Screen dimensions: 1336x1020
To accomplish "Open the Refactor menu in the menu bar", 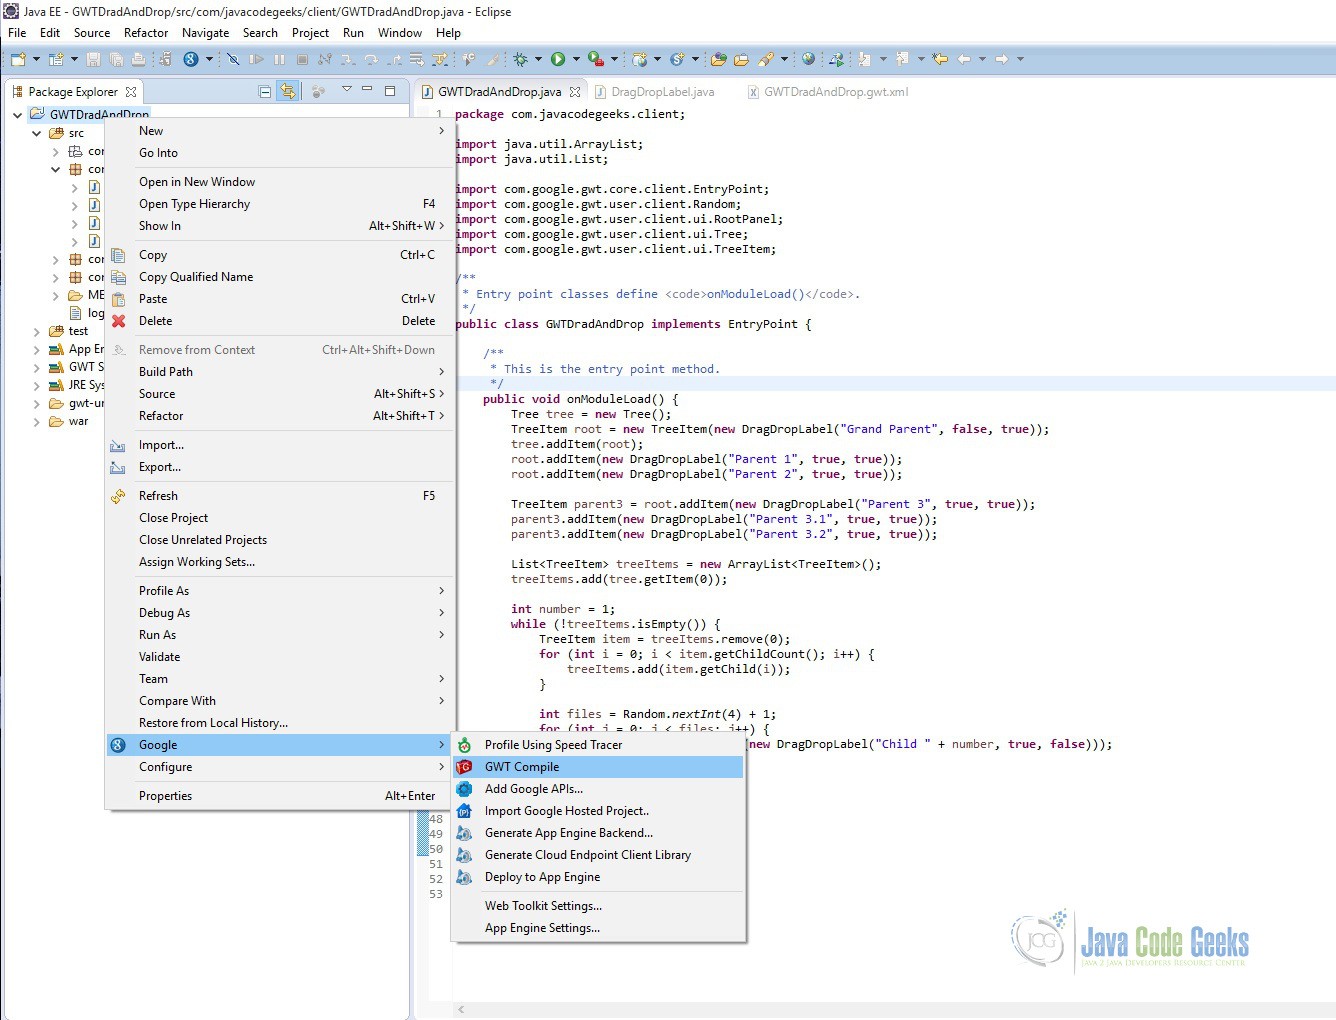I will (146, 32).
